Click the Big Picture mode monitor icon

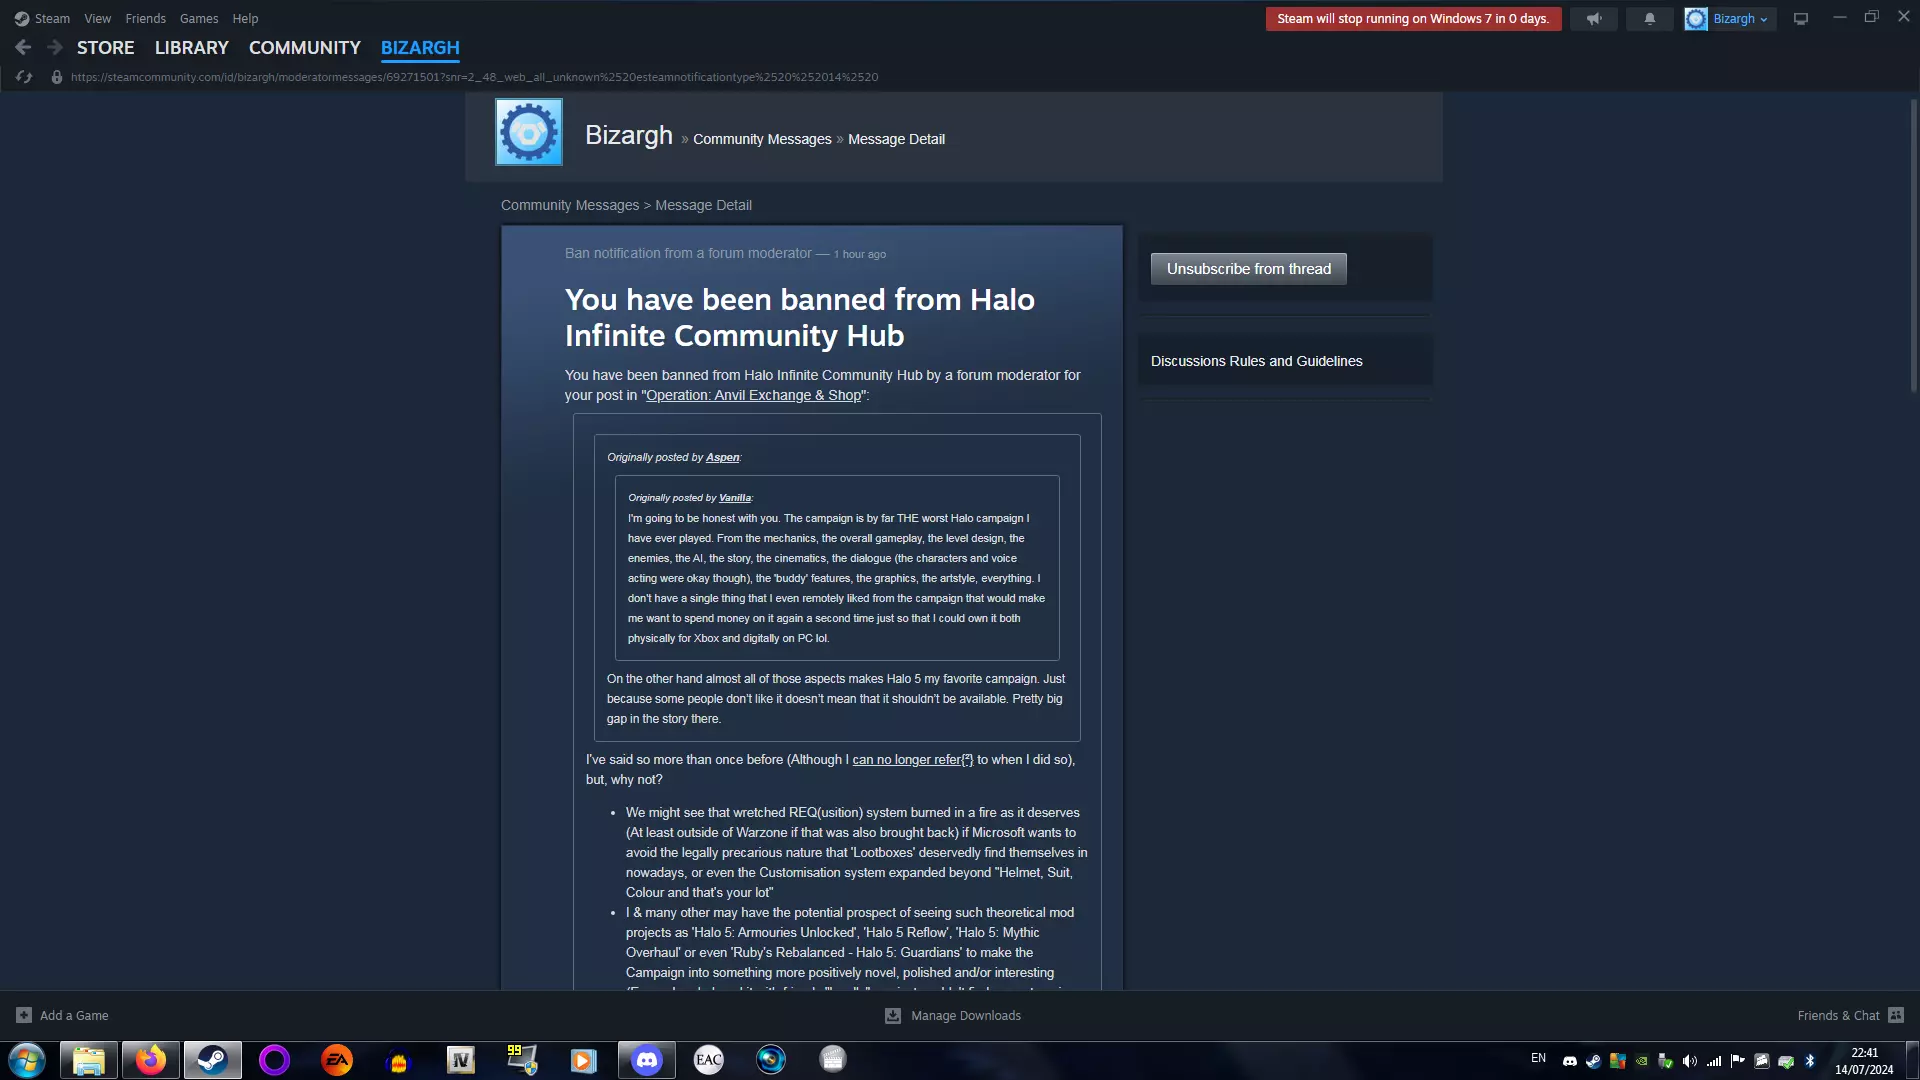pyautogui.click(x=1800, y=19)
